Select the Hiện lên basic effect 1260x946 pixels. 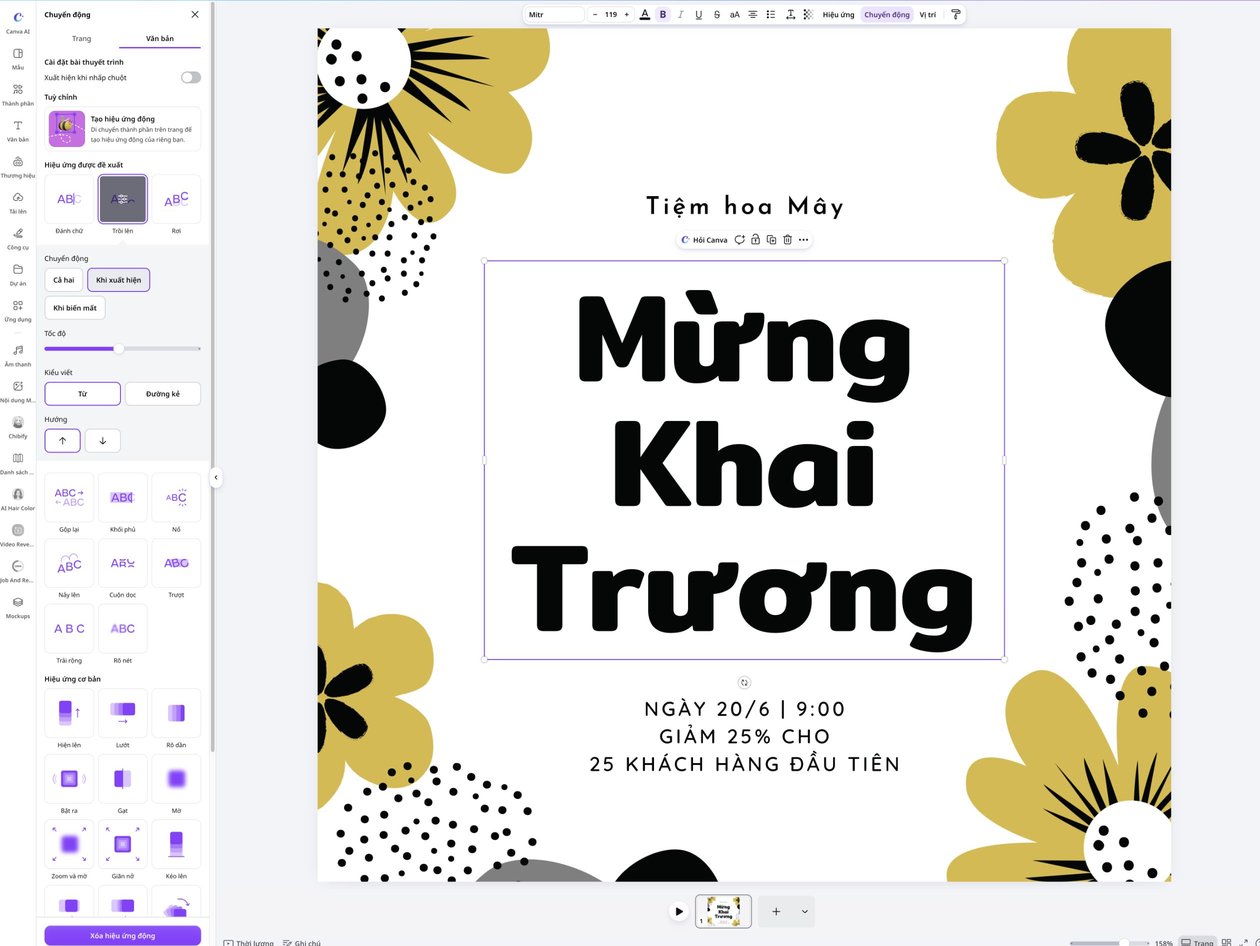click(69, 713)
